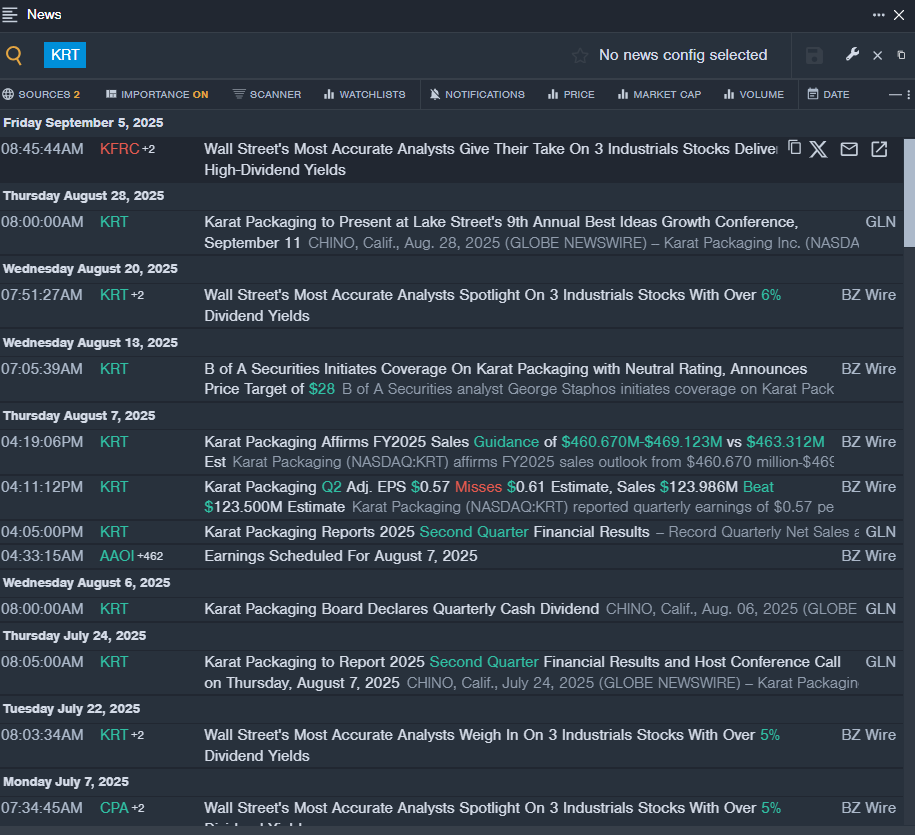Favorite the news config with the star
Image resolution: width=915 pixels, height=835 pixels.
click(x=580, y=56)
